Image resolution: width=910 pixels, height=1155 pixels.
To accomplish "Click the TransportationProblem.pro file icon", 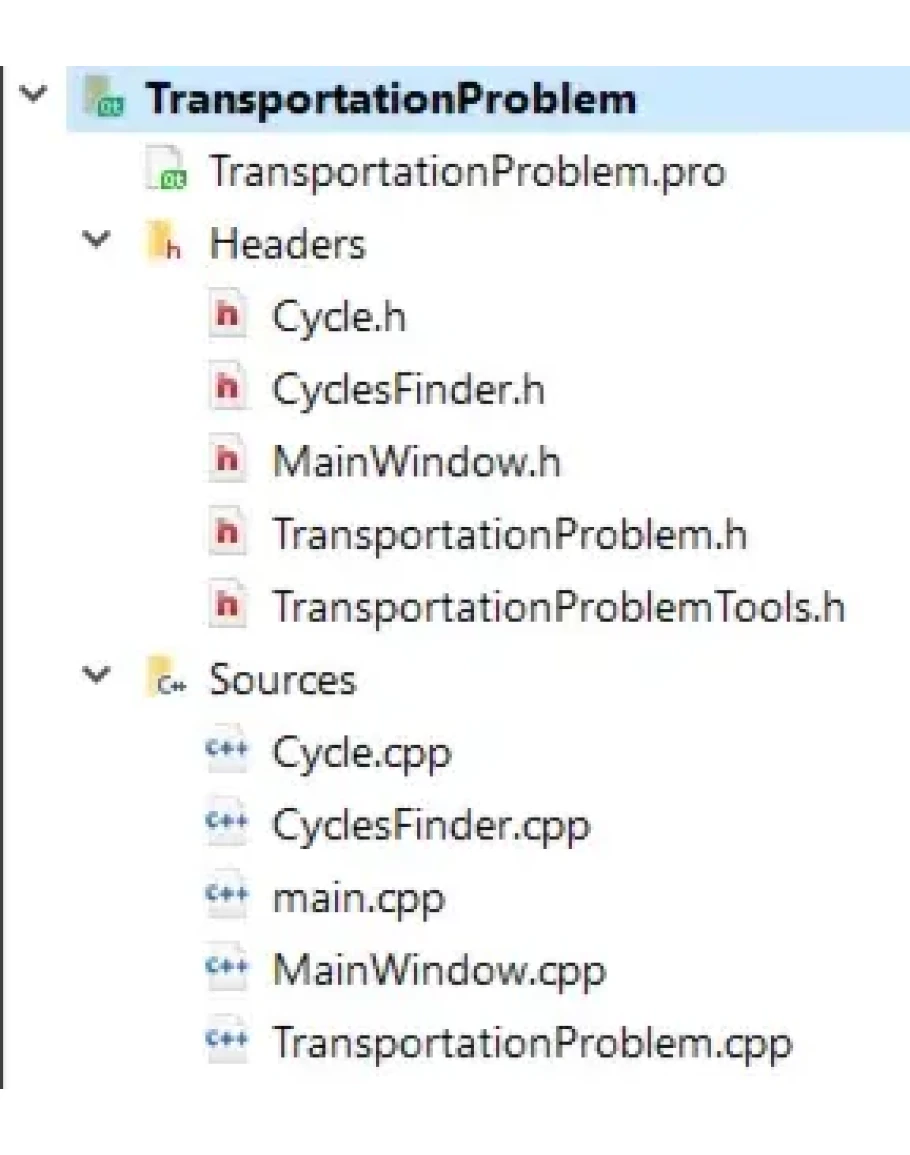I will pos(164,171).
